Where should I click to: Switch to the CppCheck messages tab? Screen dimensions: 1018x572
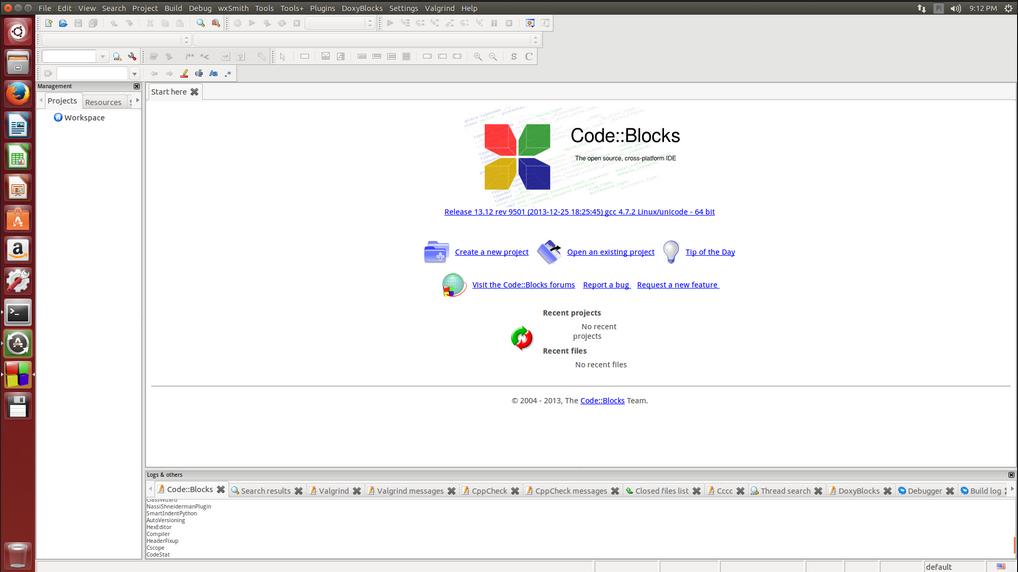point(571,491)
